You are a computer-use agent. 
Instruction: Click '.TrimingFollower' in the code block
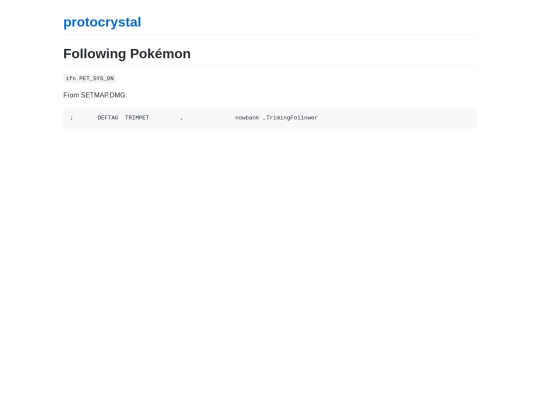tap(290, 118)
